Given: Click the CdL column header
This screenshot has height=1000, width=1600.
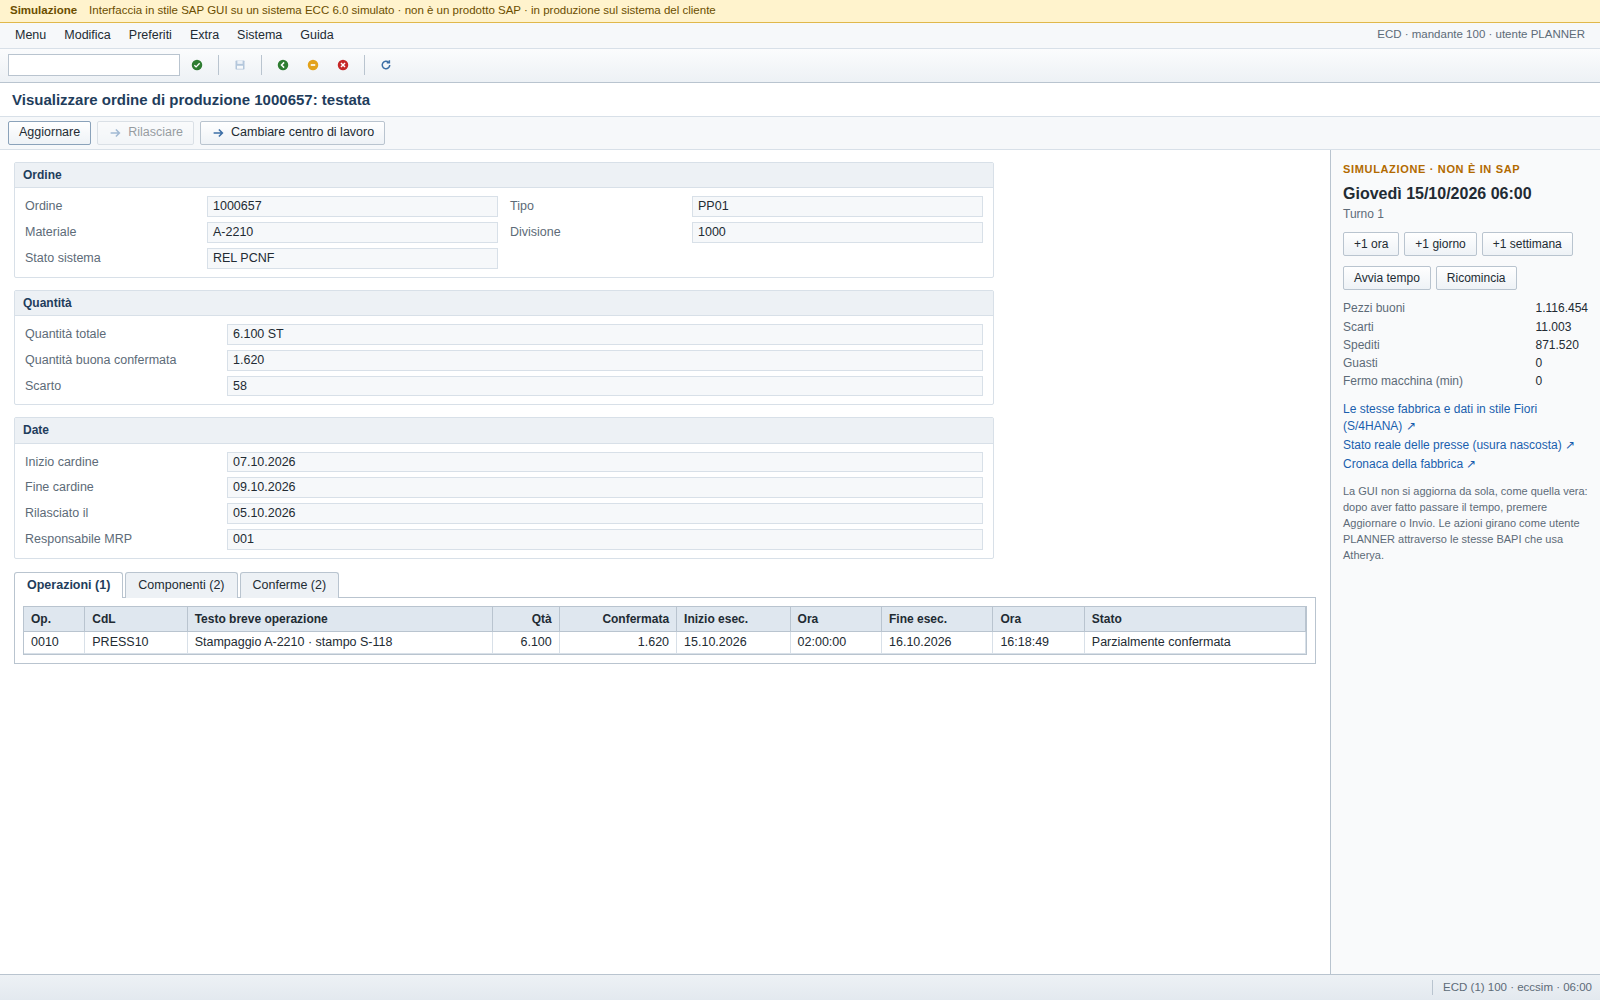Looking at the screenshot, I should [x=136, y=619].
